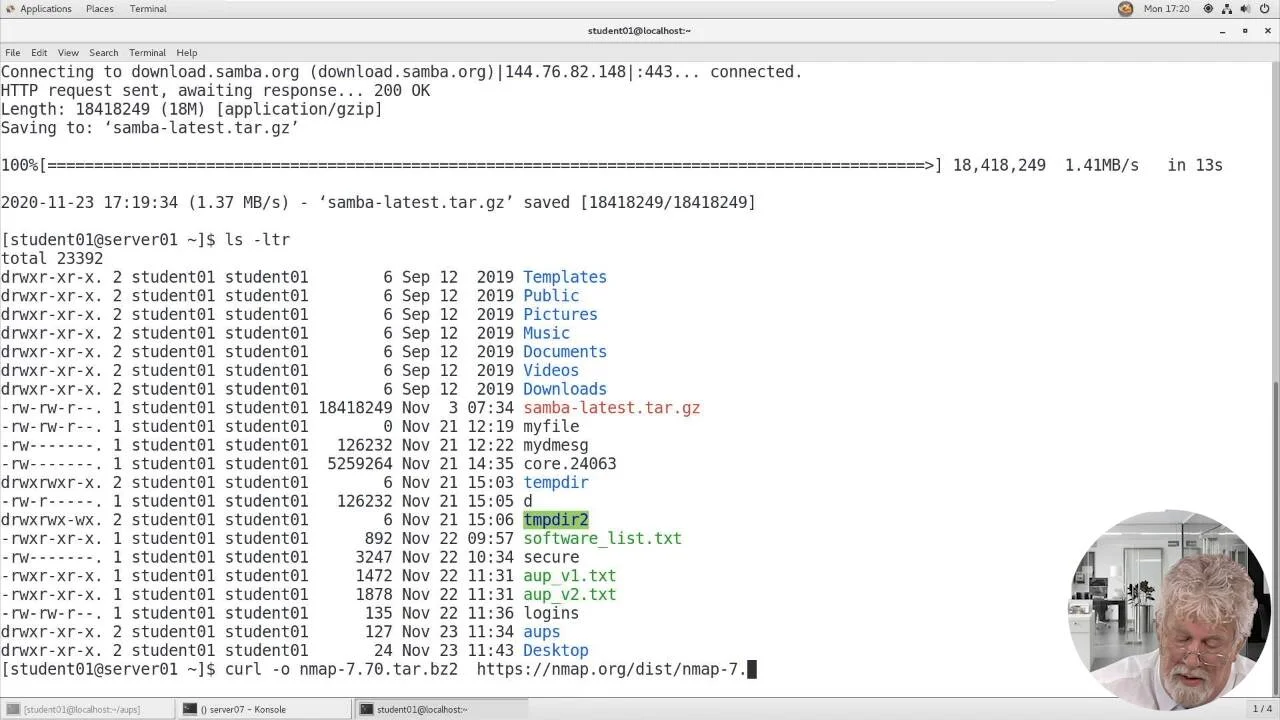
Task: Click the 'ls -ltr' command text
Action: (257, 240)
